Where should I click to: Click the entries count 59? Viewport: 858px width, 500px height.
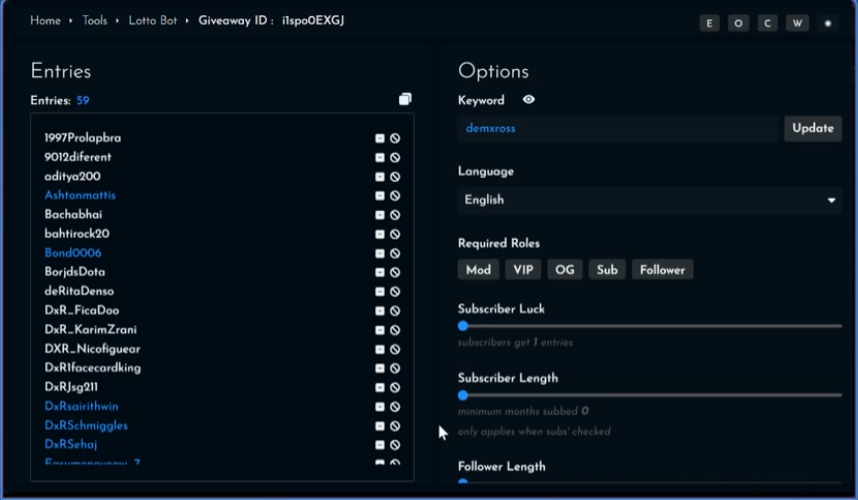pyautogui.click(x=83, y=101)
